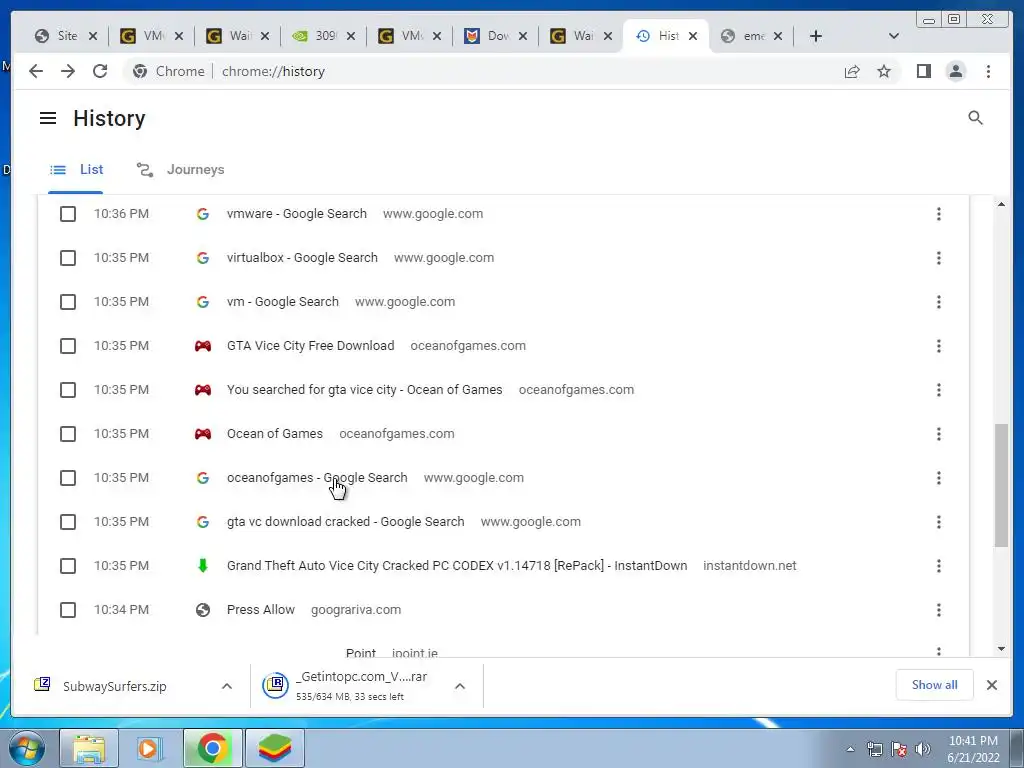The image size is (1024, 768).
Task: Show hidden system tray icons
Action: coord(850,749)
